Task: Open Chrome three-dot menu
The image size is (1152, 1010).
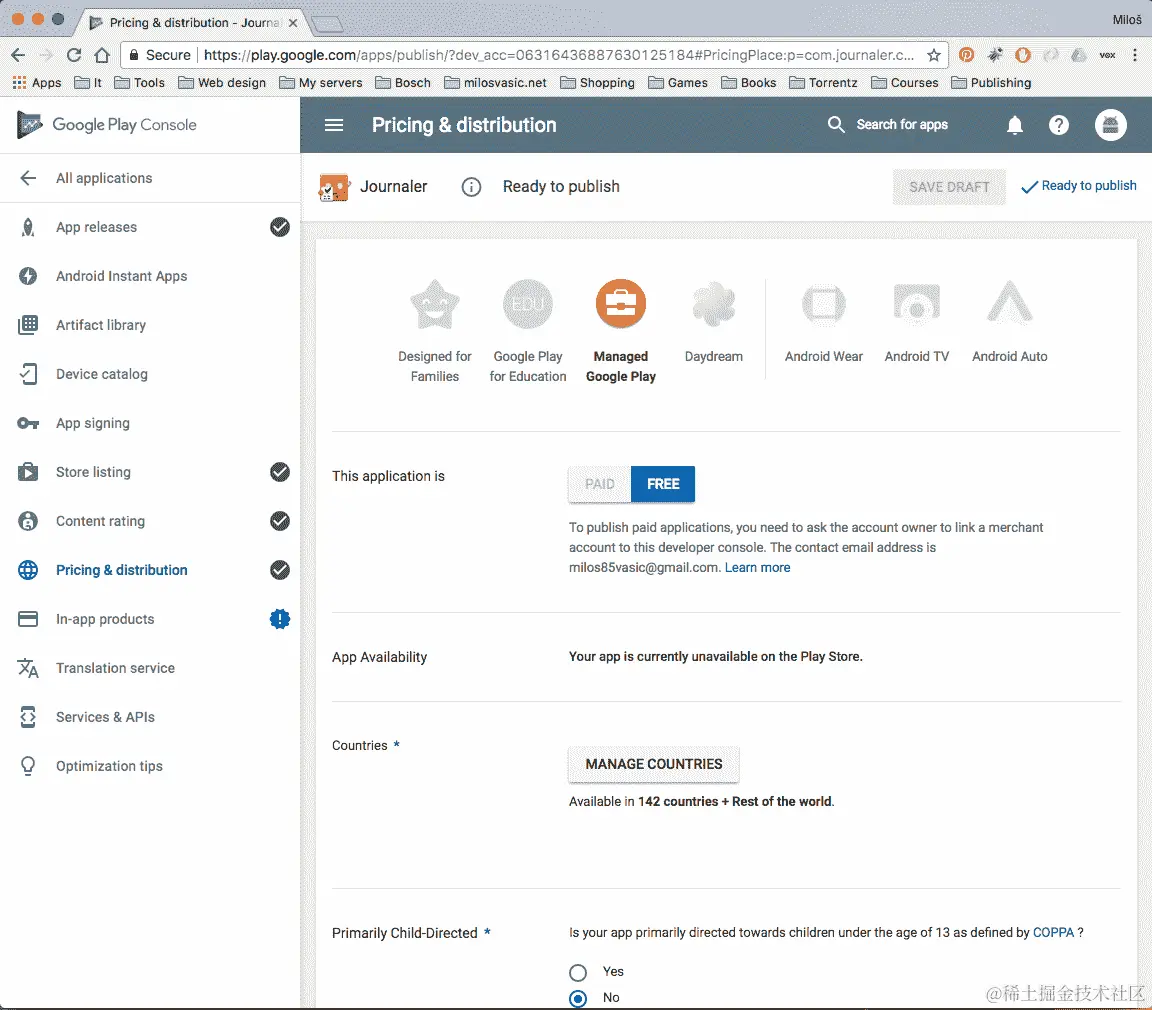Action: click(1135, 55)
